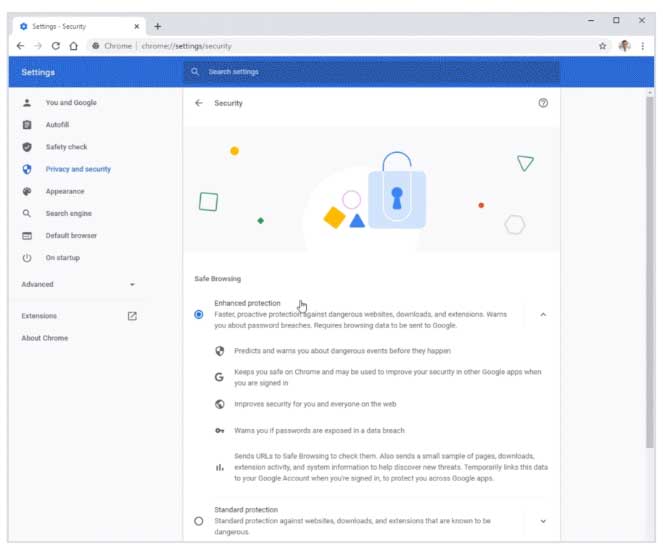Click the bar chart icon beside Sends URLs
The image size is (663, 558).
point(219,467)
